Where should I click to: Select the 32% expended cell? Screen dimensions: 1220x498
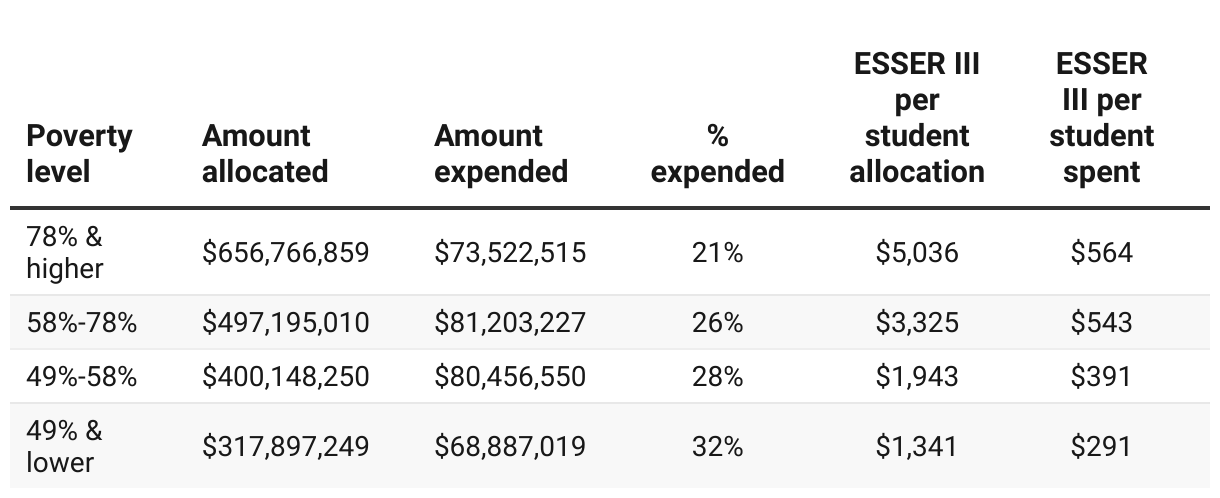(717, 446)
